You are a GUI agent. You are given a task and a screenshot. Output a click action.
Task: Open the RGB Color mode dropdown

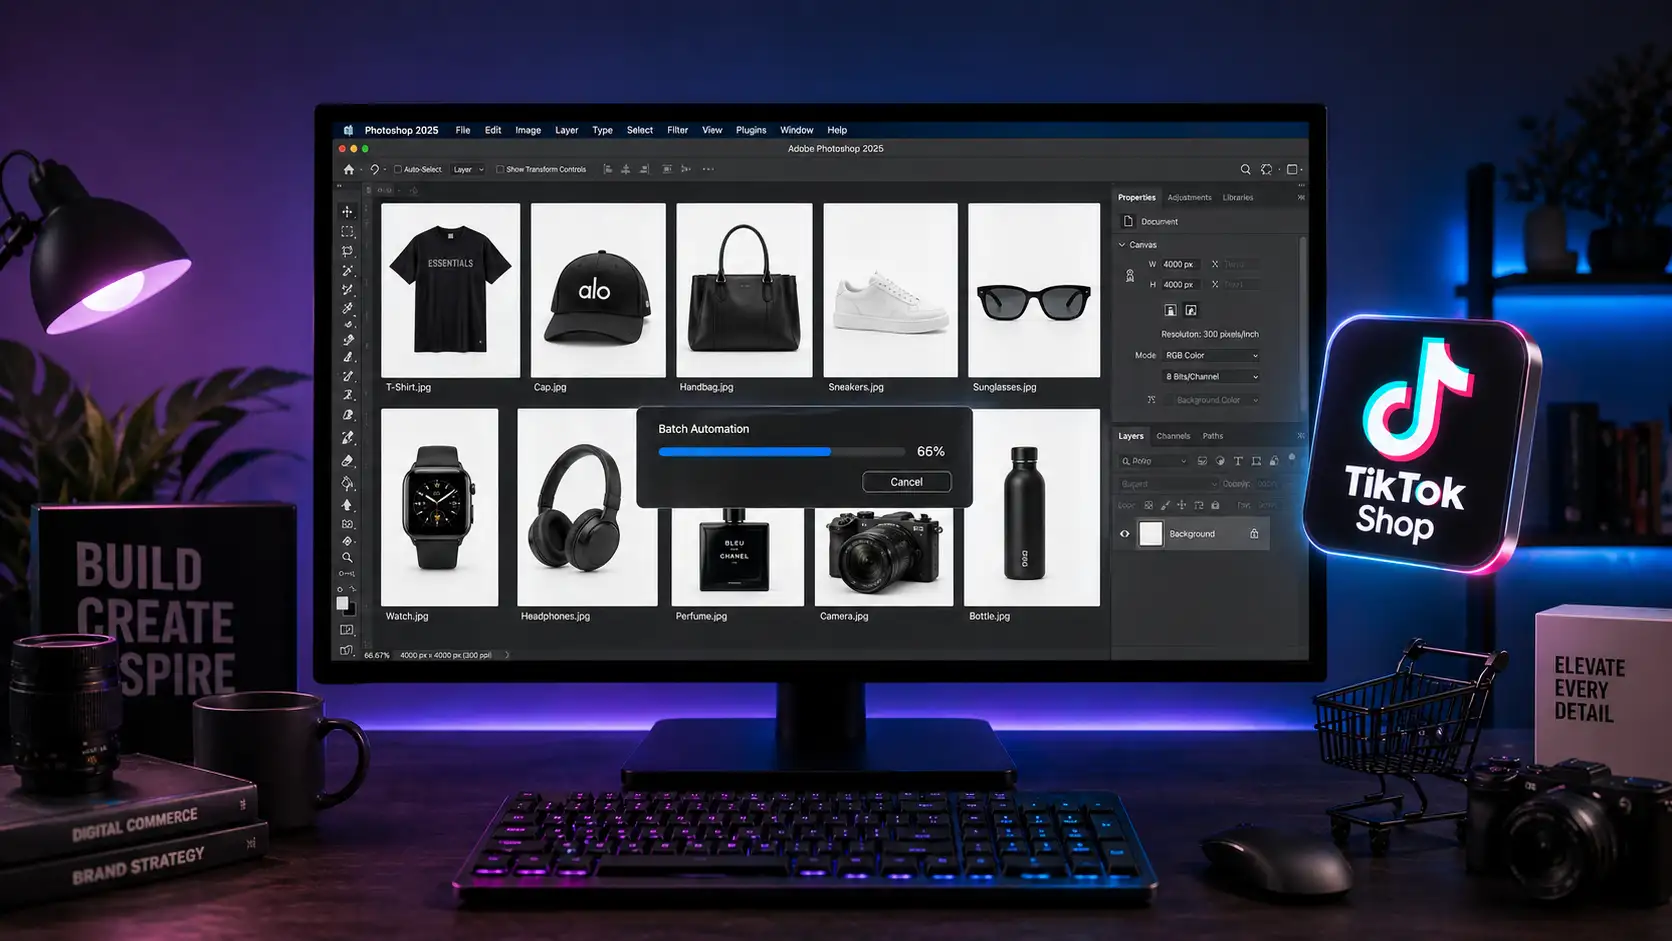click(1211, 355)
